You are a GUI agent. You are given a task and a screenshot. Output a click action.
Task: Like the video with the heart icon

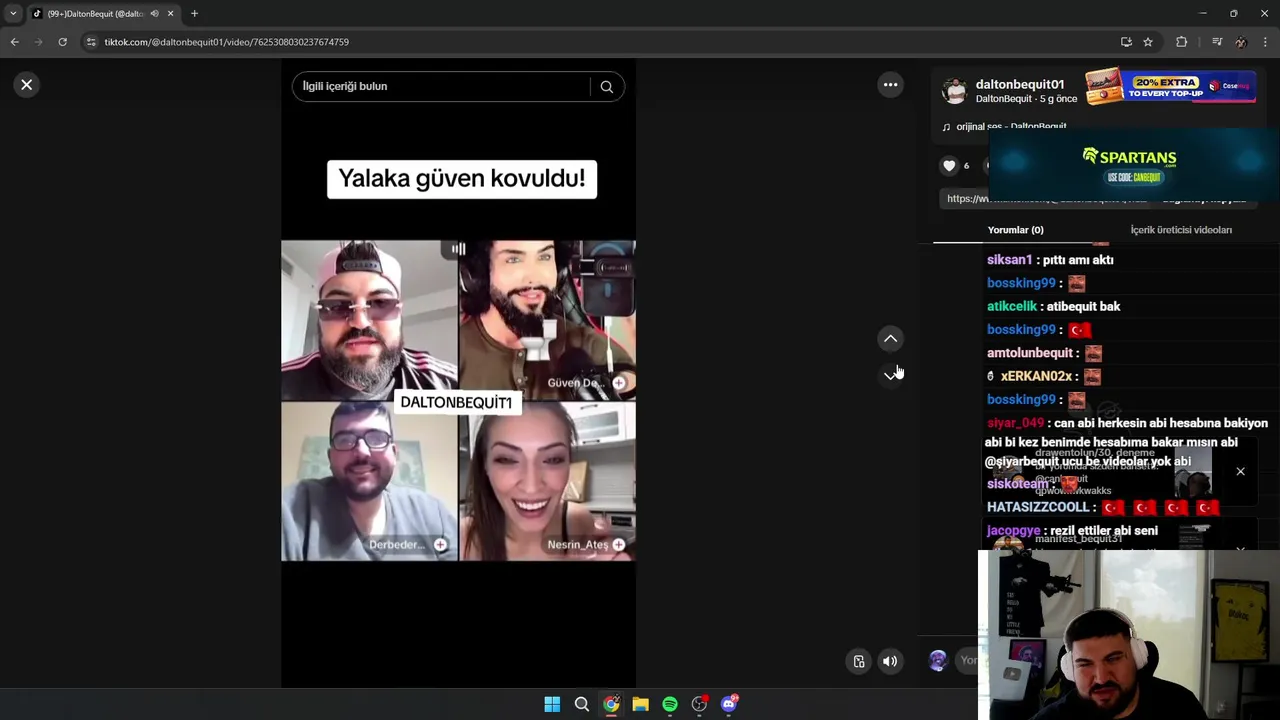click(x=949, y=166)
